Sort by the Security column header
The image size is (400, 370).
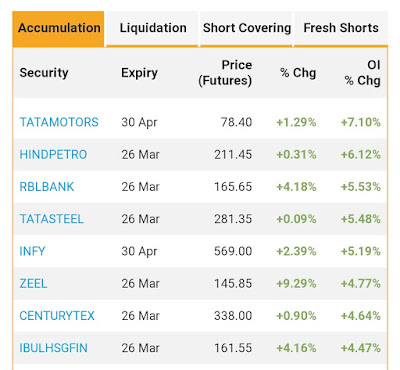pyautogui.click(x=44, y=73)
